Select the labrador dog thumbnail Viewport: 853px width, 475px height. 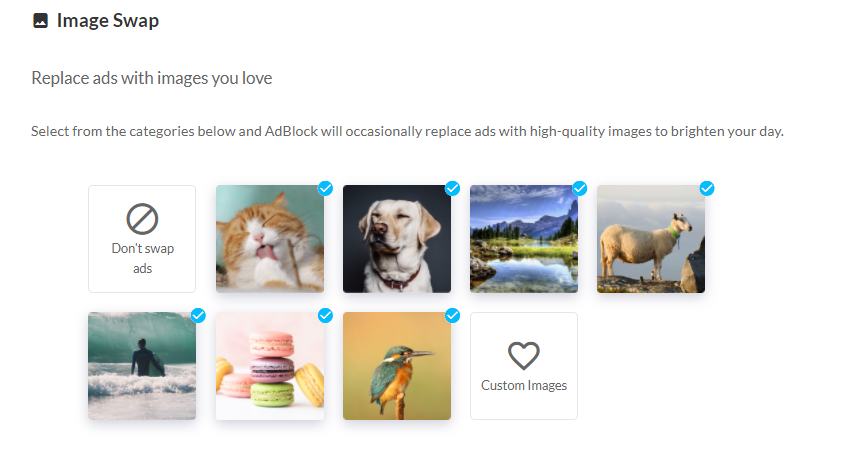396,240
